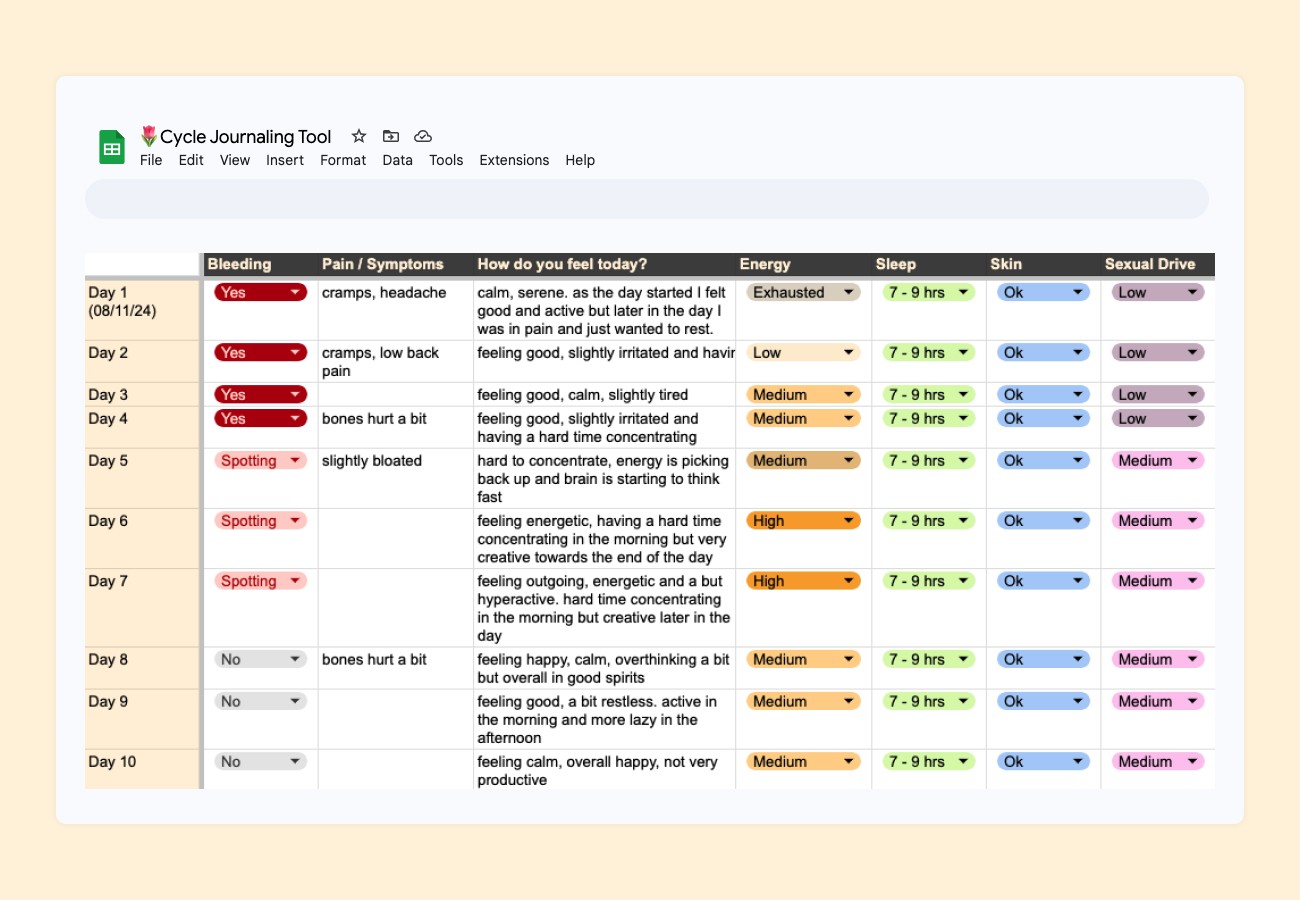Select cell reading cramps, low back pain
1300x900 pixels.
396,361
